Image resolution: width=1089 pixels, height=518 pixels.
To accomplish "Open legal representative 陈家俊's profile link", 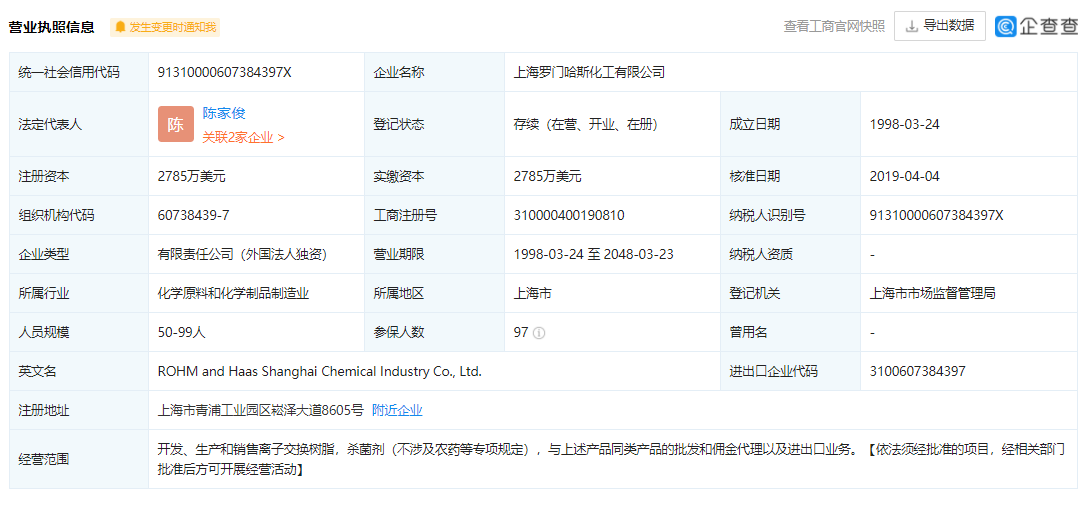I will [224, 114].
